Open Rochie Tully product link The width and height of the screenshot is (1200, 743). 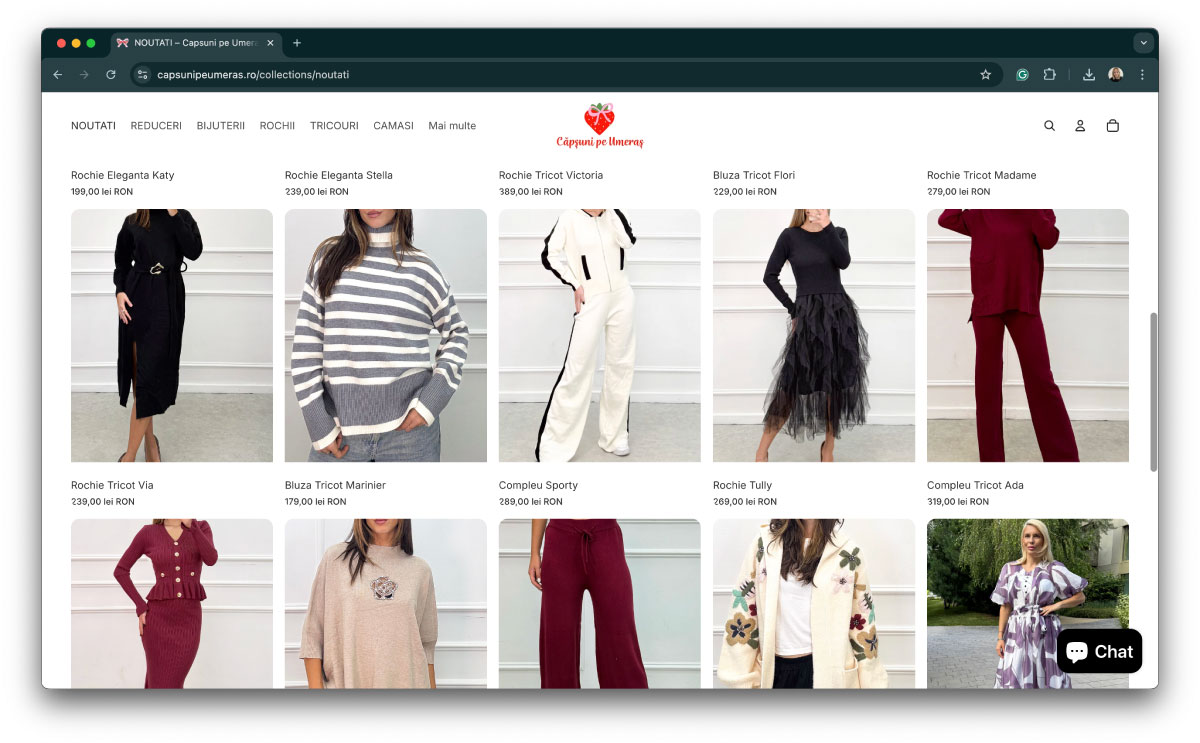(742, 485)
